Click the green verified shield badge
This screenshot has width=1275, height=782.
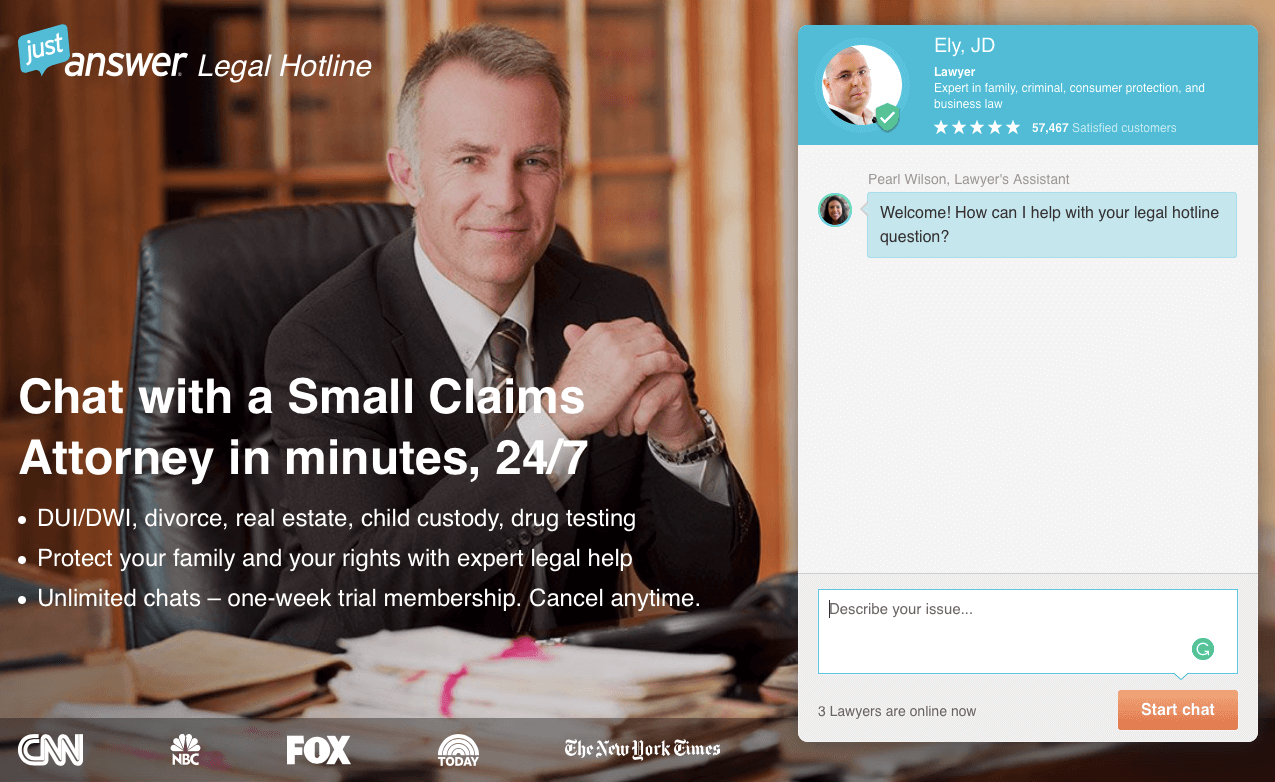tap(887, 117)
